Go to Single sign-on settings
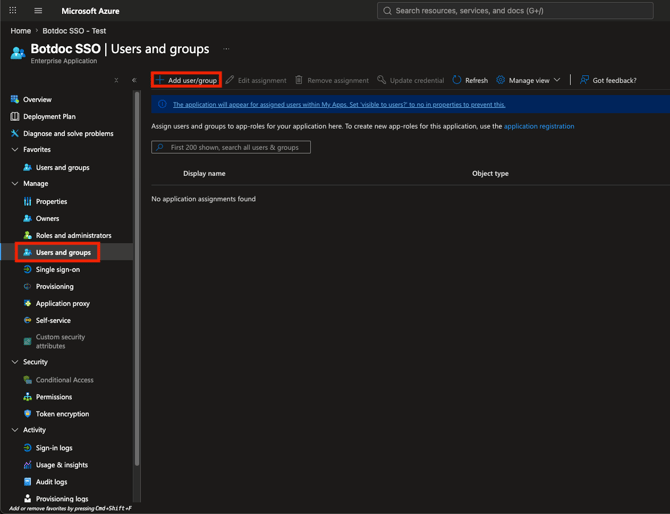670x514 pixels. tap(58, 270)
